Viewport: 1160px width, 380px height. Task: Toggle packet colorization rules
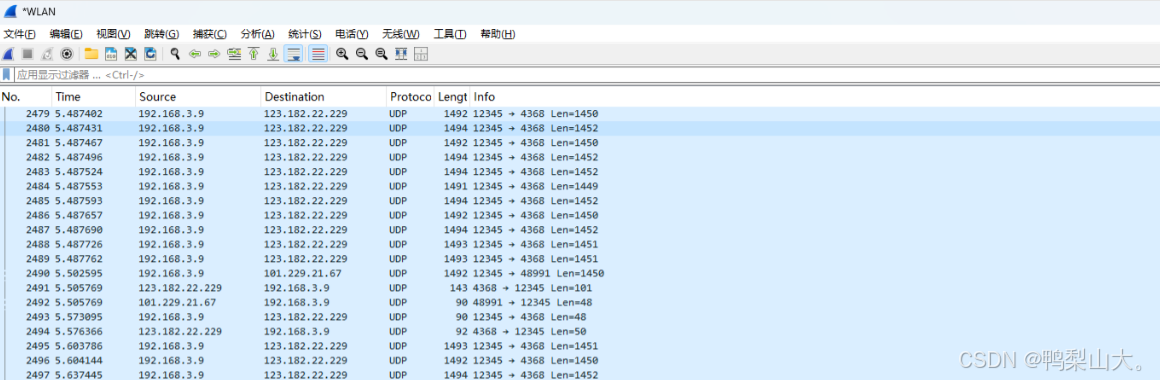[x=318, y=54]
